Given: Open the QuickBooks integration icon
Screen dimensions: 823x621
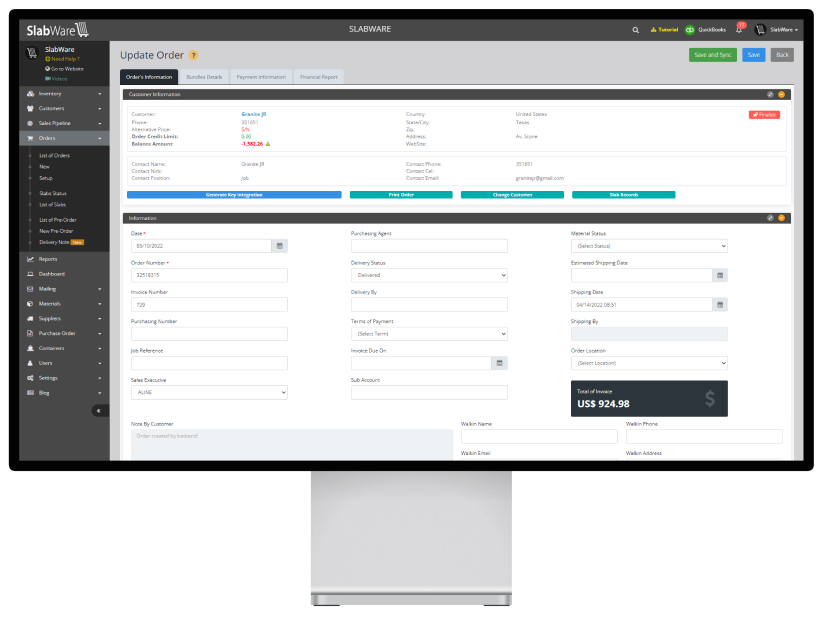Looking at the screenshot, I should [690, 30].
